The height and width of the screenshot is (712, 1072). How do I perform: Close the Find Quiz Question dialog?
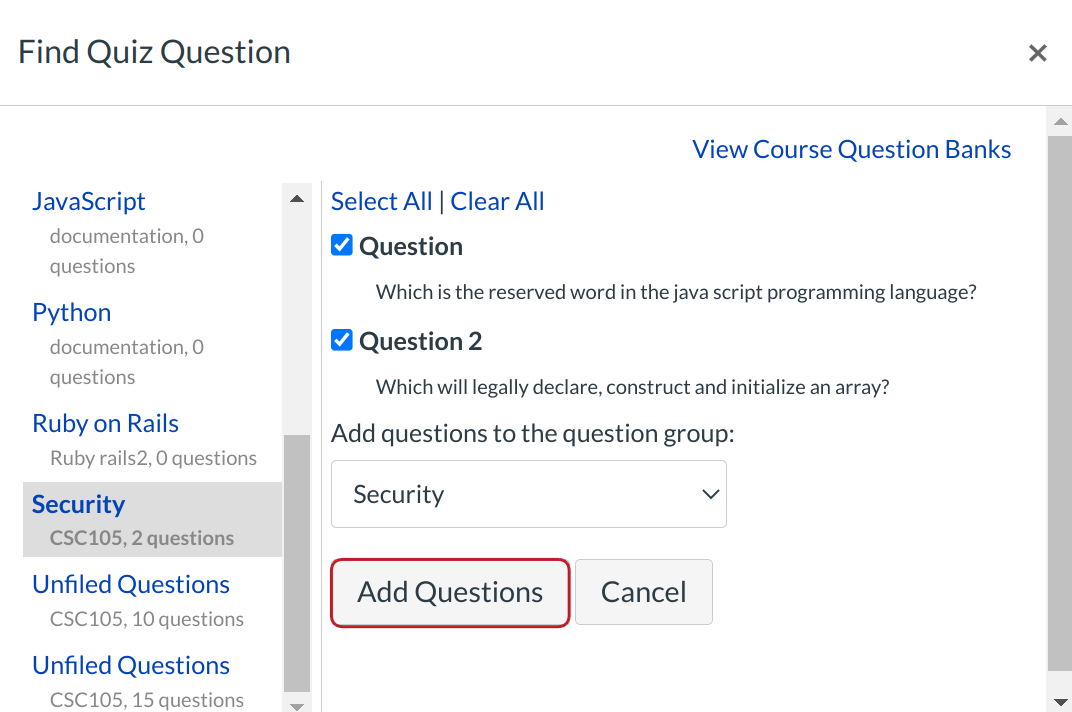[1038, 53]
